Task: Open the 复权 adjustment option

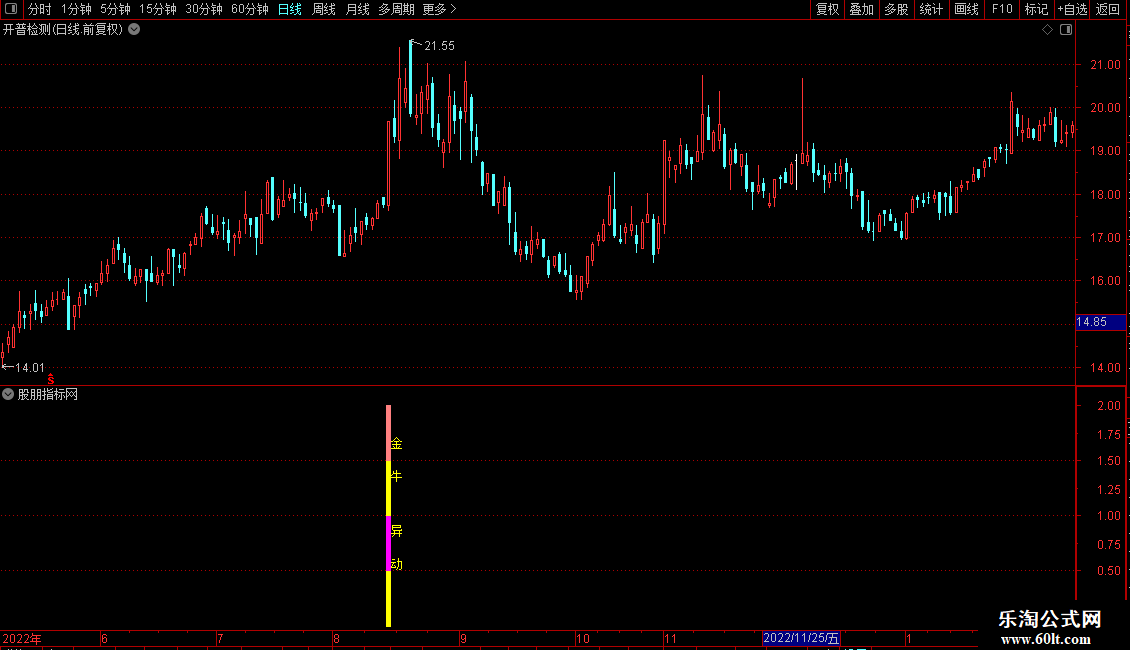Action: (827, 9)
